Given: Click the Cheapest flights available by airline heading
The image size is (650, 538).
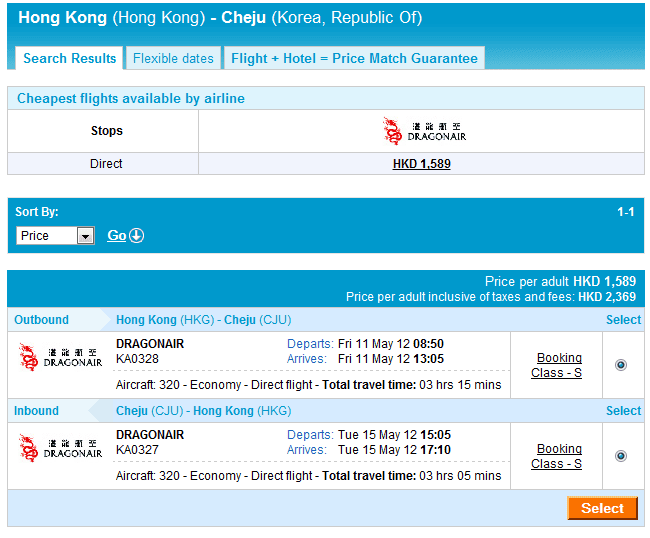Looking at the screenshot, I should (x=131, y=99).
